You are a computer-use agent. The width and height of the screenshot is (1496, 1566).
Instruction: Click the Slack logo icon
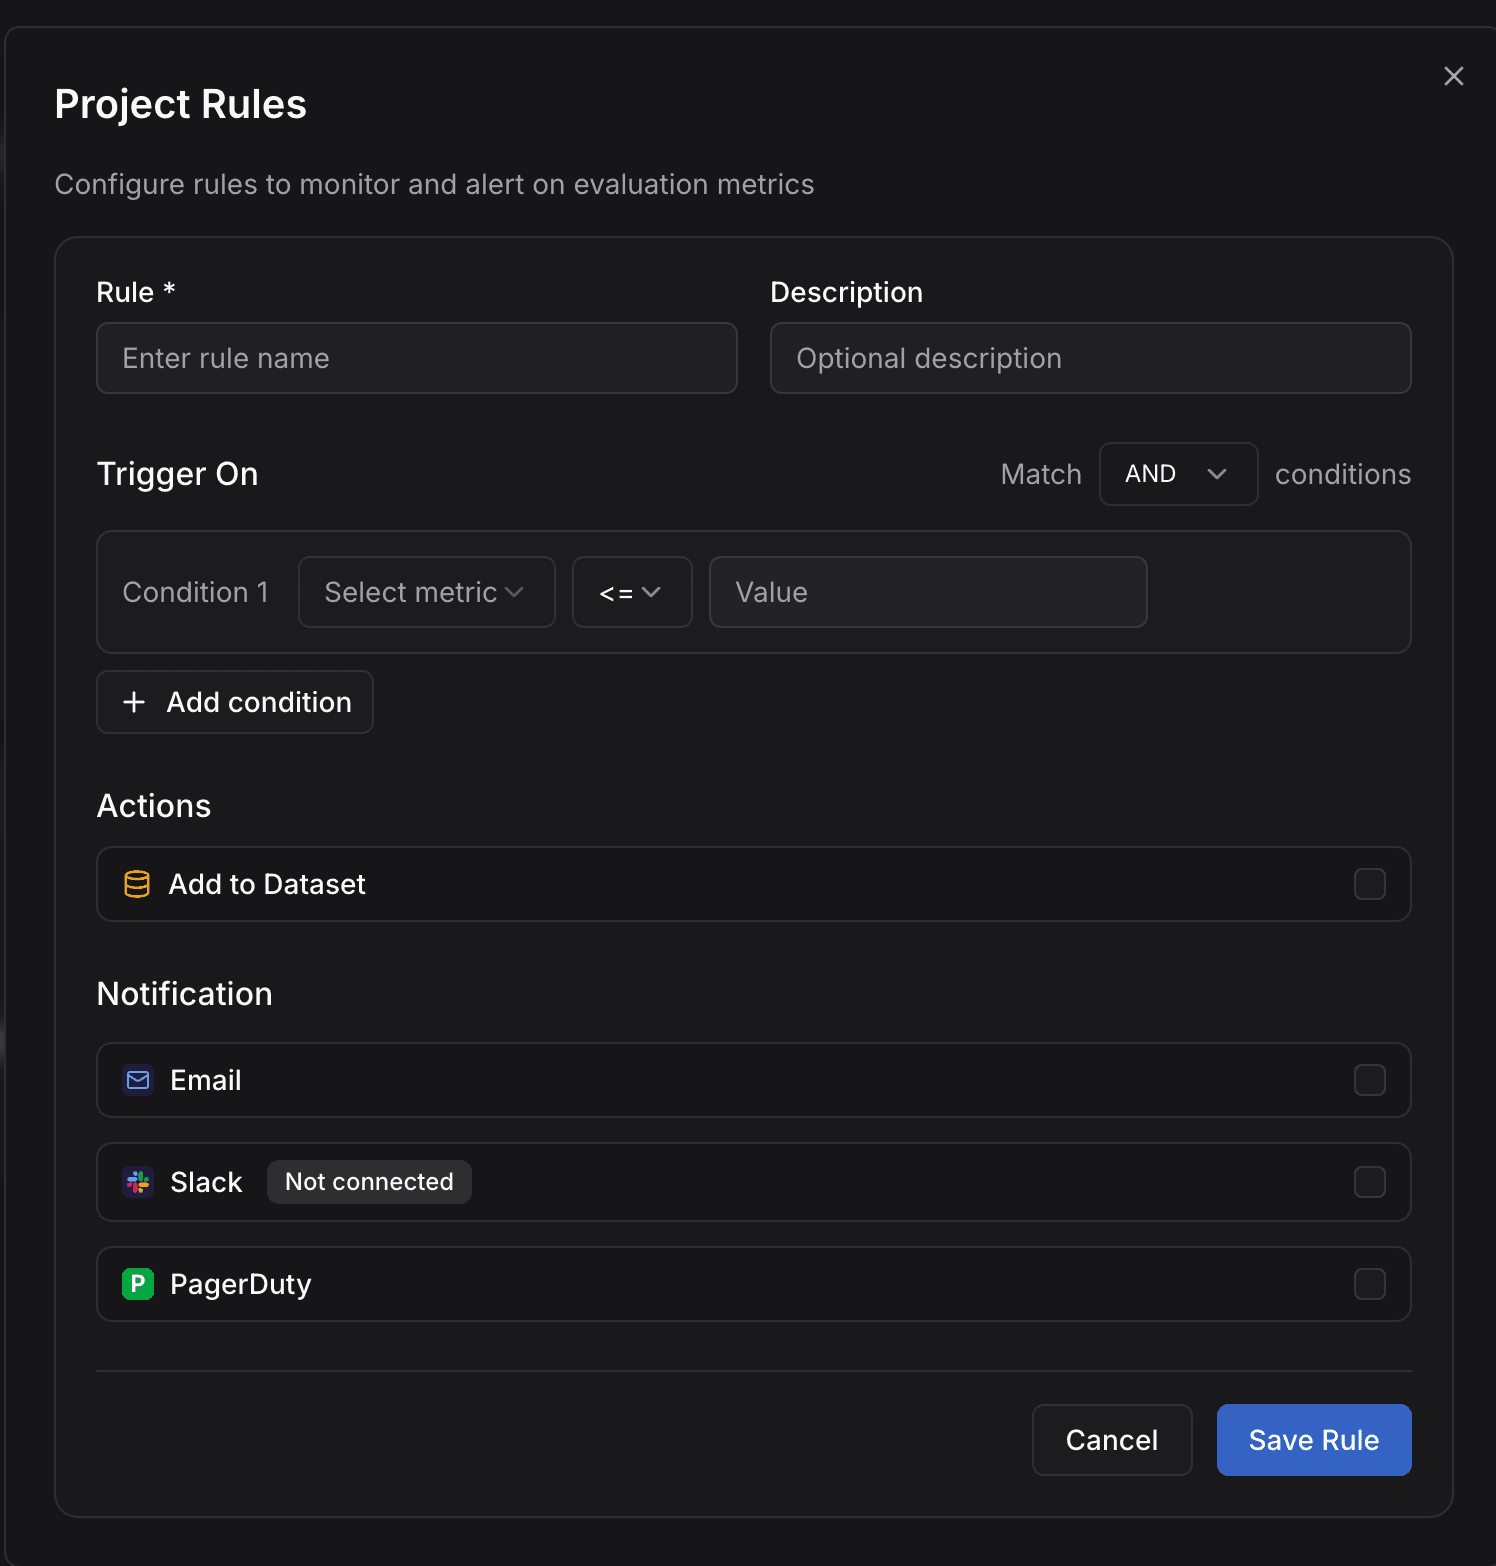pyautogui.click(x=138, y=1182)
